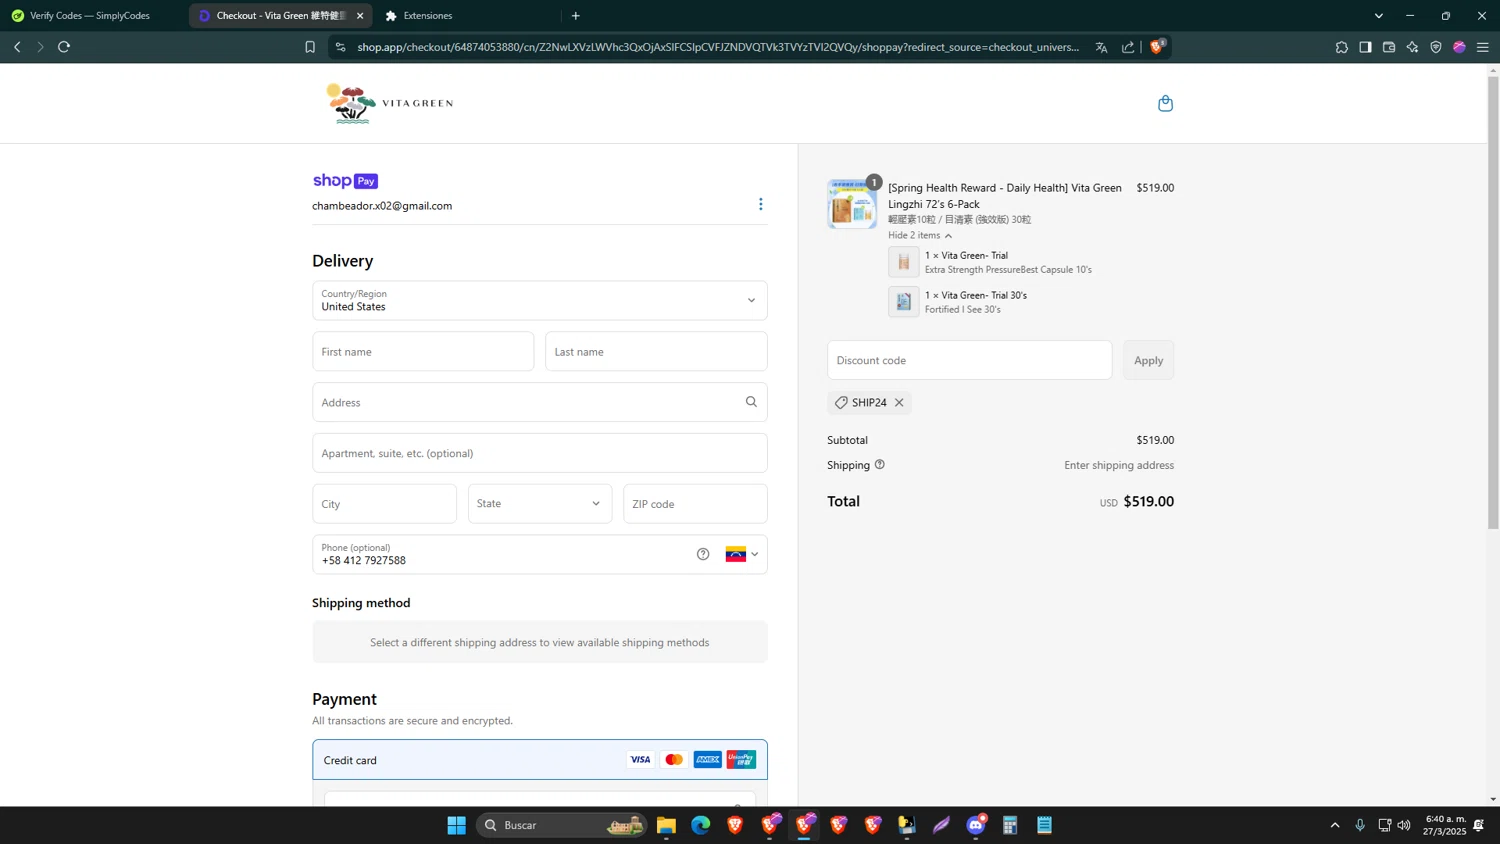
Task: Click the ZIP code field
Action: (x=695, y=504)
